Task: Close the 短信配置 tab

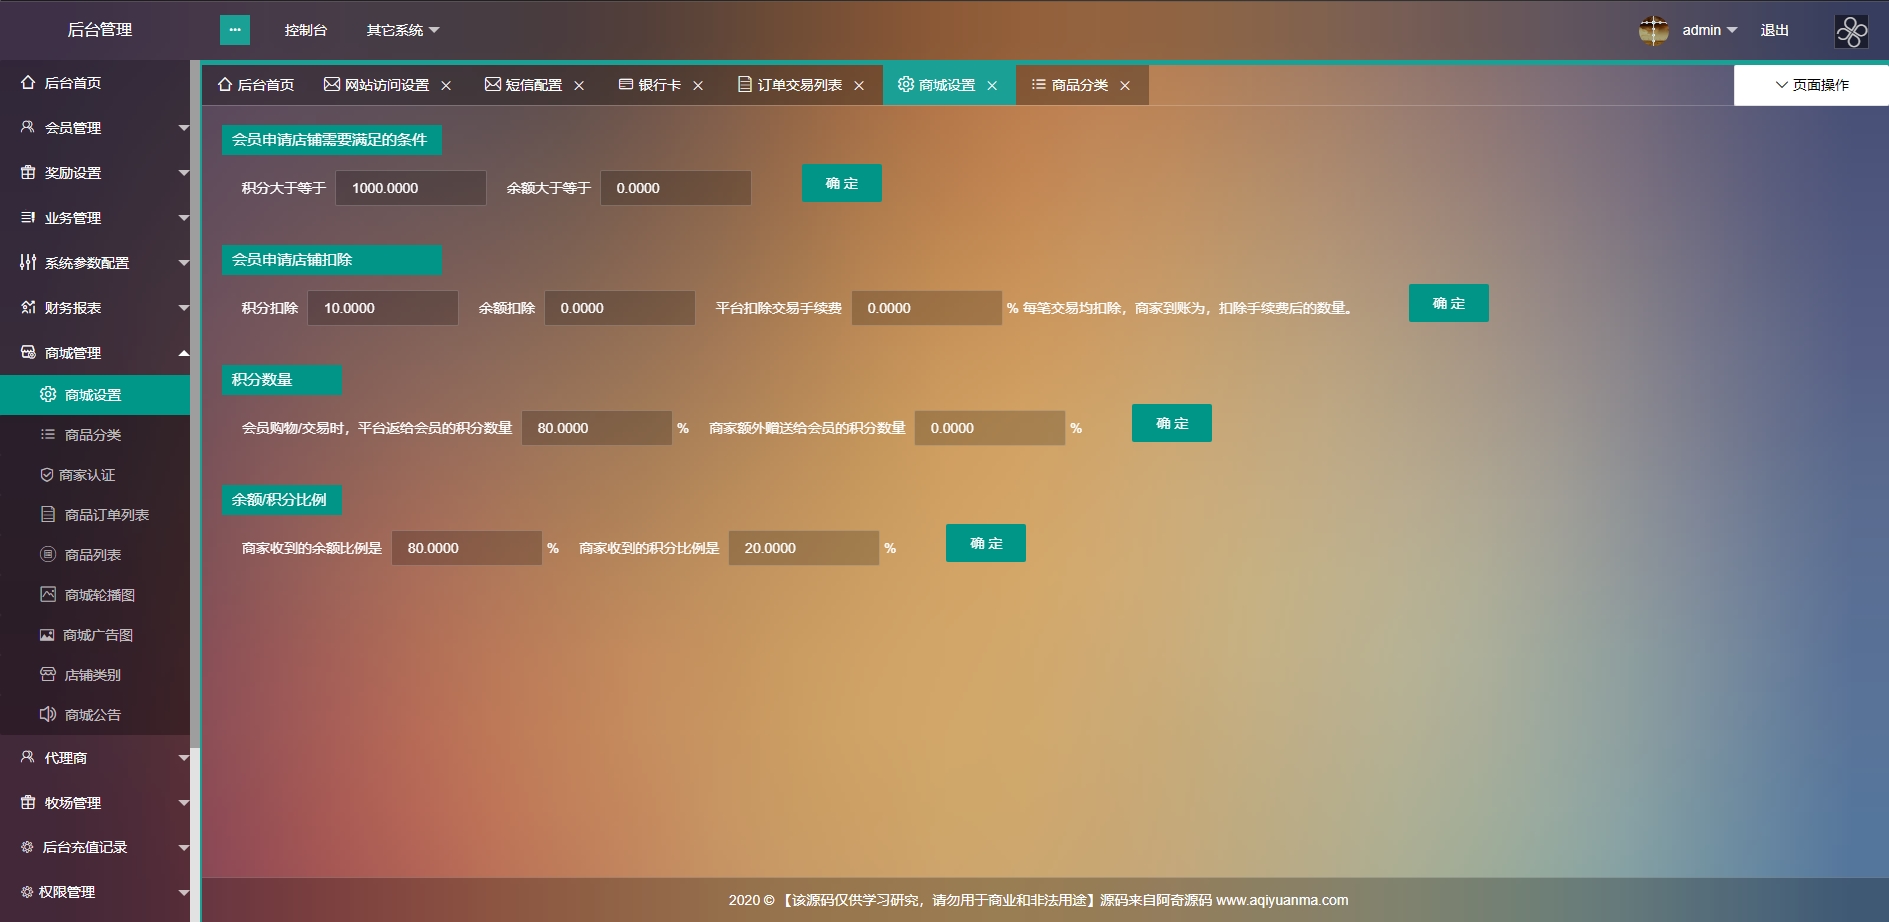Action: click(579, 86)
